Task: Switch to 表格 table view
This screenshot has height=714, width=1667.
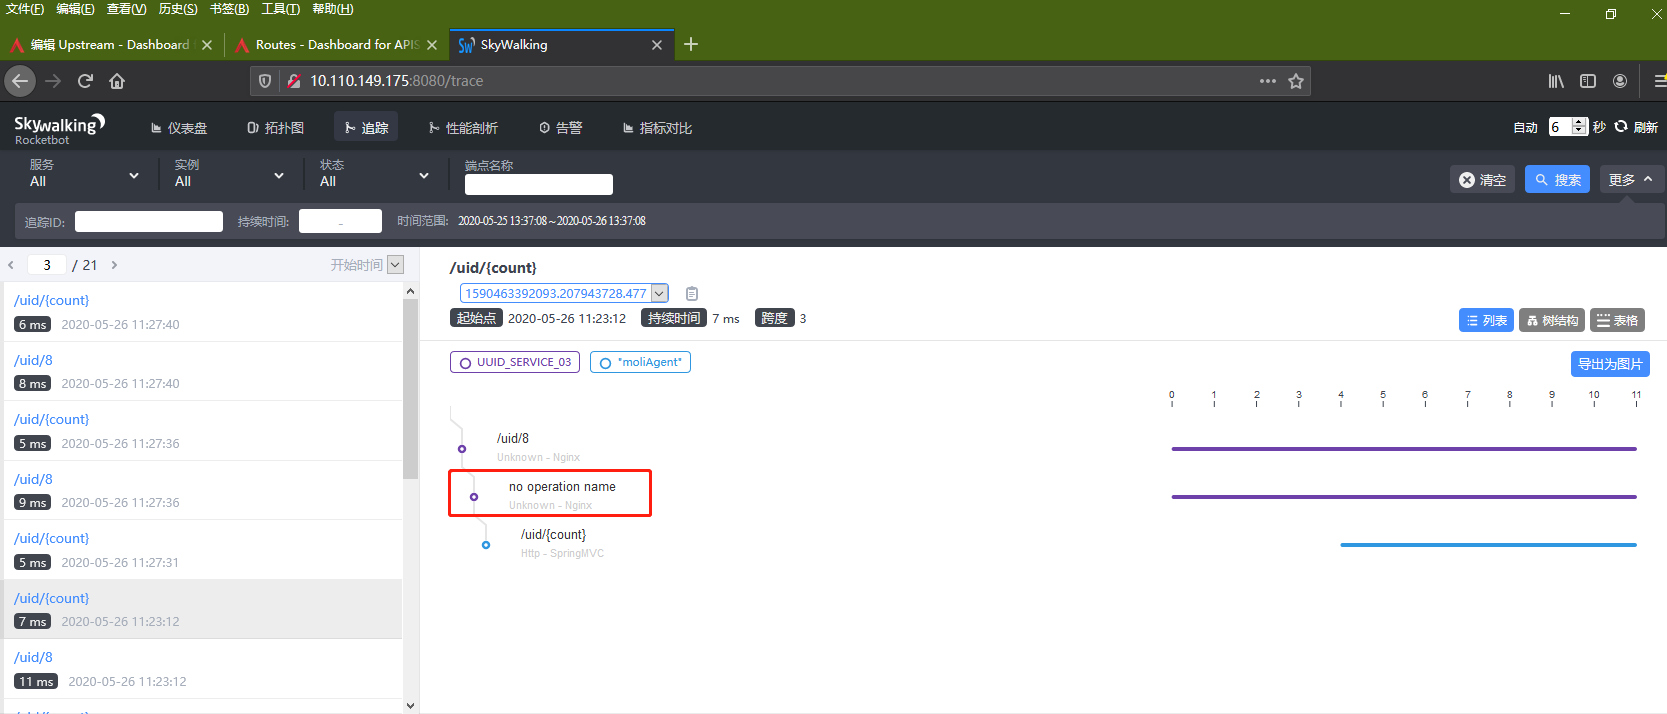Action: tap(1617, 320)
